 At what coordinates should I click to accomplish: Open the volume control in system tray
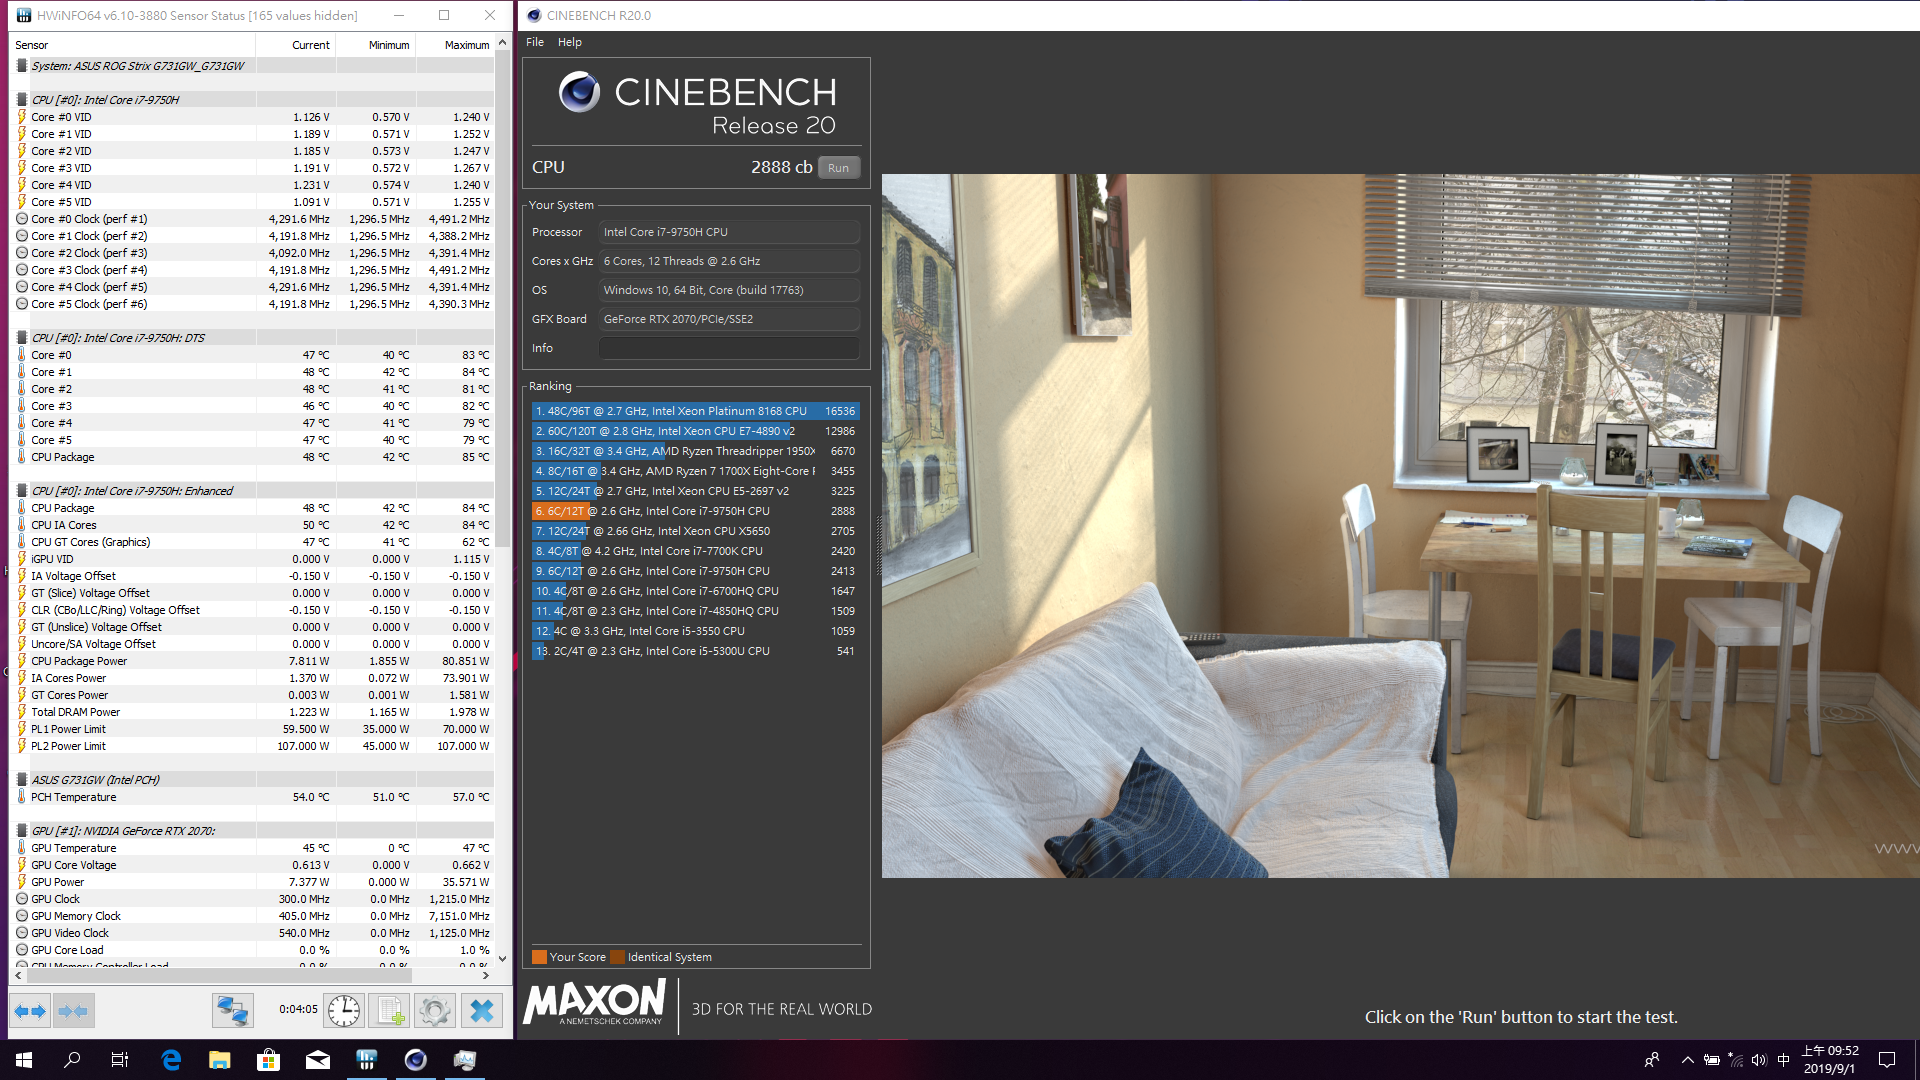[1759, 1060]
